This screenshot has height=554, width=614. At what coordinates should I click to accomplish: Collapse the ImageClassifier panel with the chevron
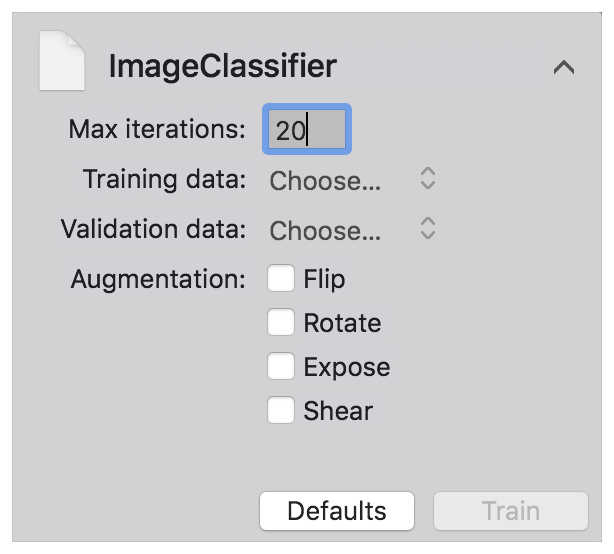pyautogui.click(x=563, y=68)
